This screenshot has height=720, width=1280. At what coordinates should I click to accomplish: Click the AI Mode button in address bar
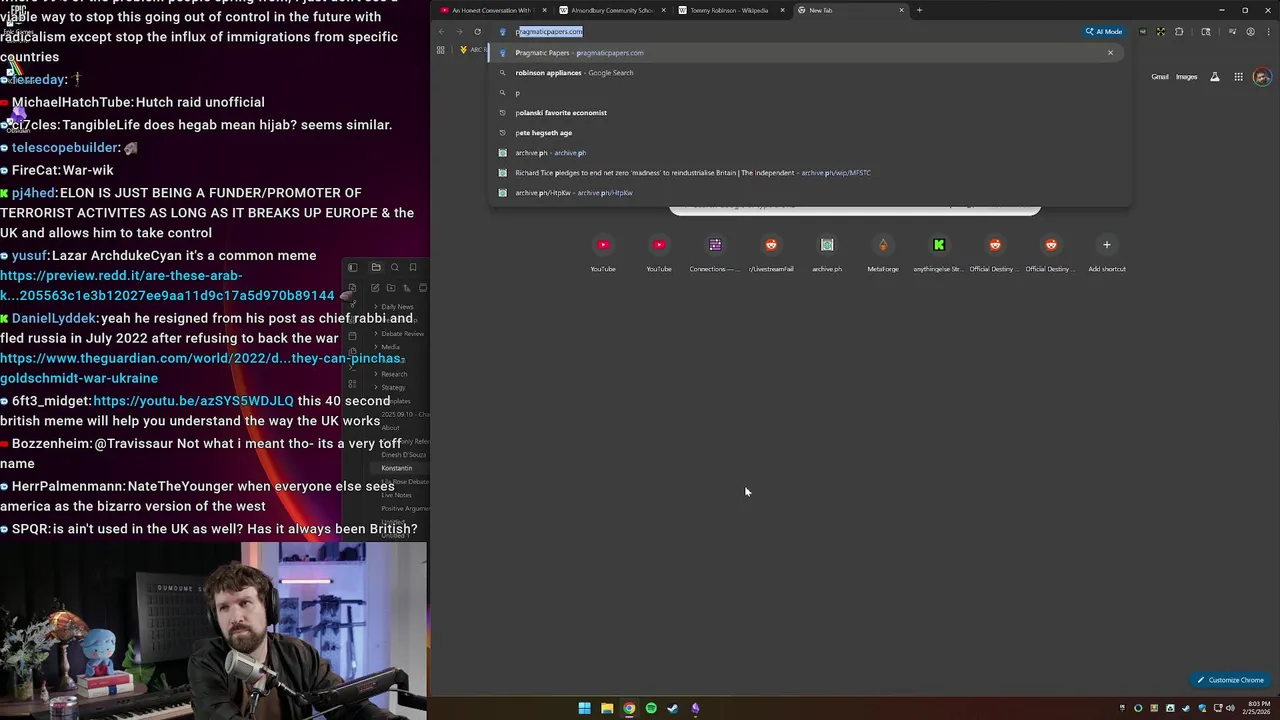(x=1104, y=31)
